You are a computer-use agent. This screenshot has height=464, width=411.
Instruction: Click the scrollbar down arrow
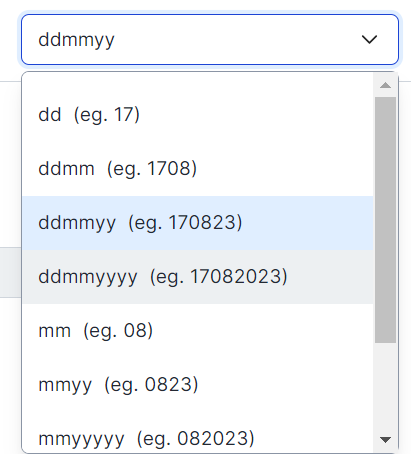[385, 440]
